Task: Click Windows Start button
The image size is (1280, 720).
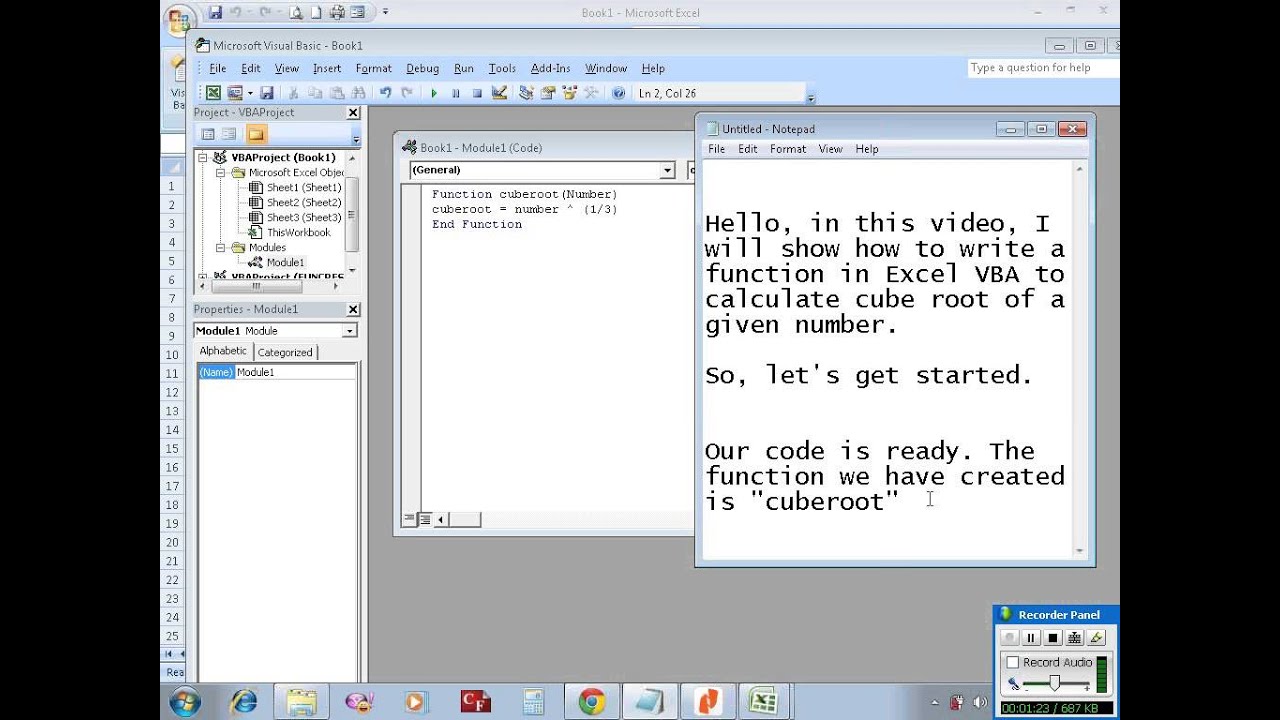Action: click(x=185, y=702)
